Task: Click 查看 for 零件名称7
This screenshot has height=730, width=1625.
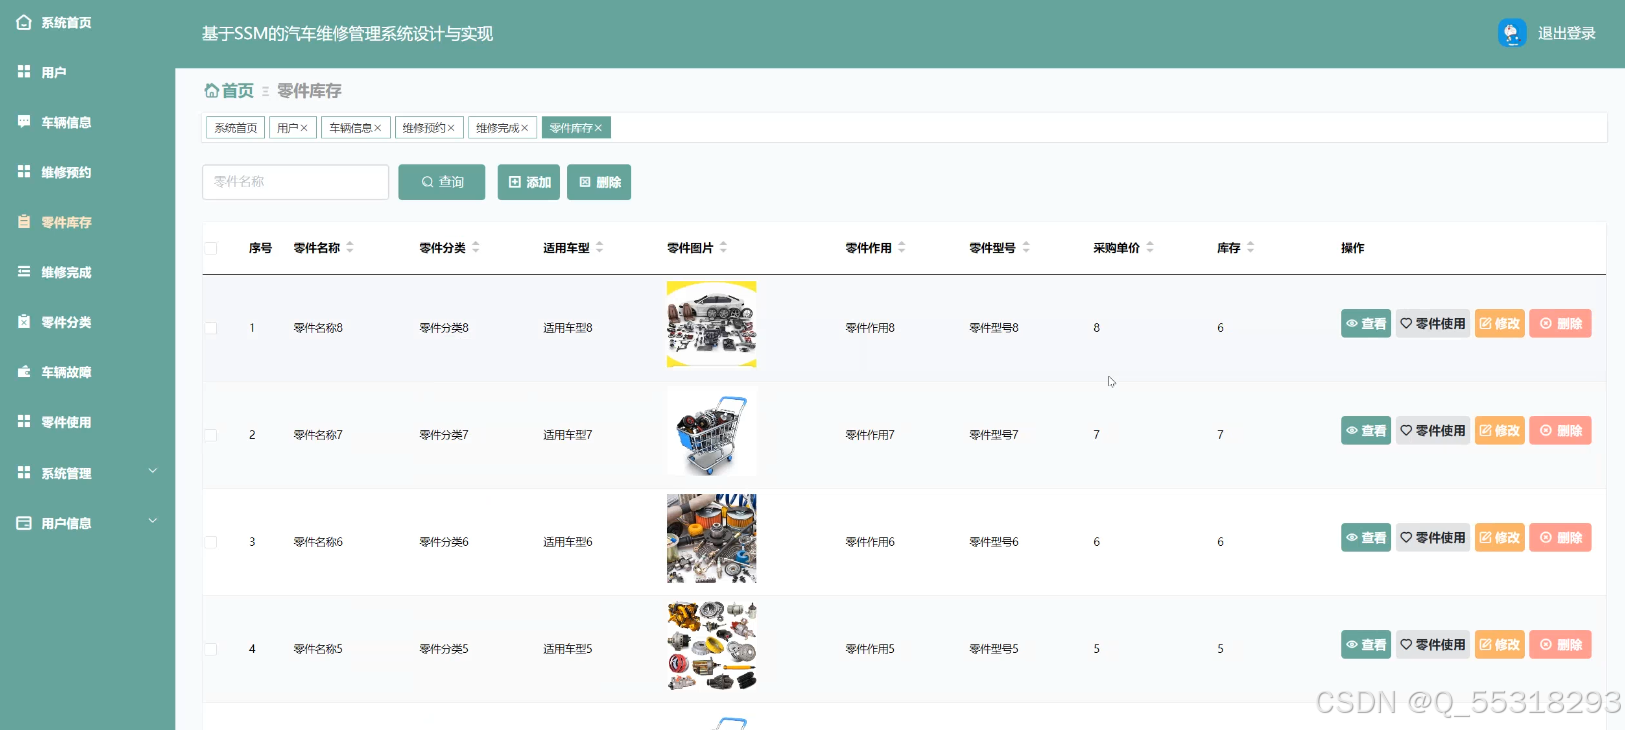Action: (x=1366, y=431)
